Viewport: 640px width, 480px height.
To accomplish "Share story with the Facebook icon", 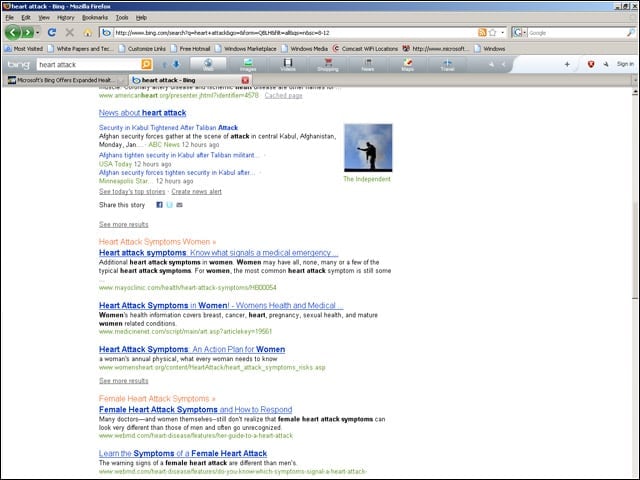I will pyautogui.click(x=160, y=204).
